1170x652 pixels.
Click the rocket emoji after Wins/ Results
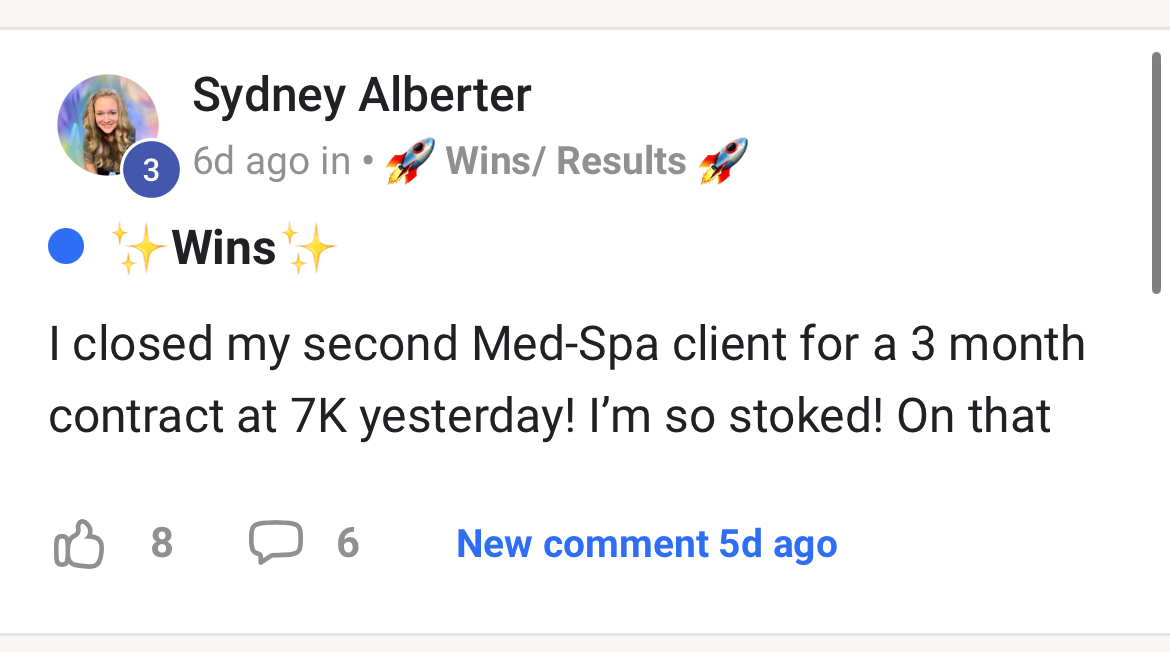click(x=723, y=161)
